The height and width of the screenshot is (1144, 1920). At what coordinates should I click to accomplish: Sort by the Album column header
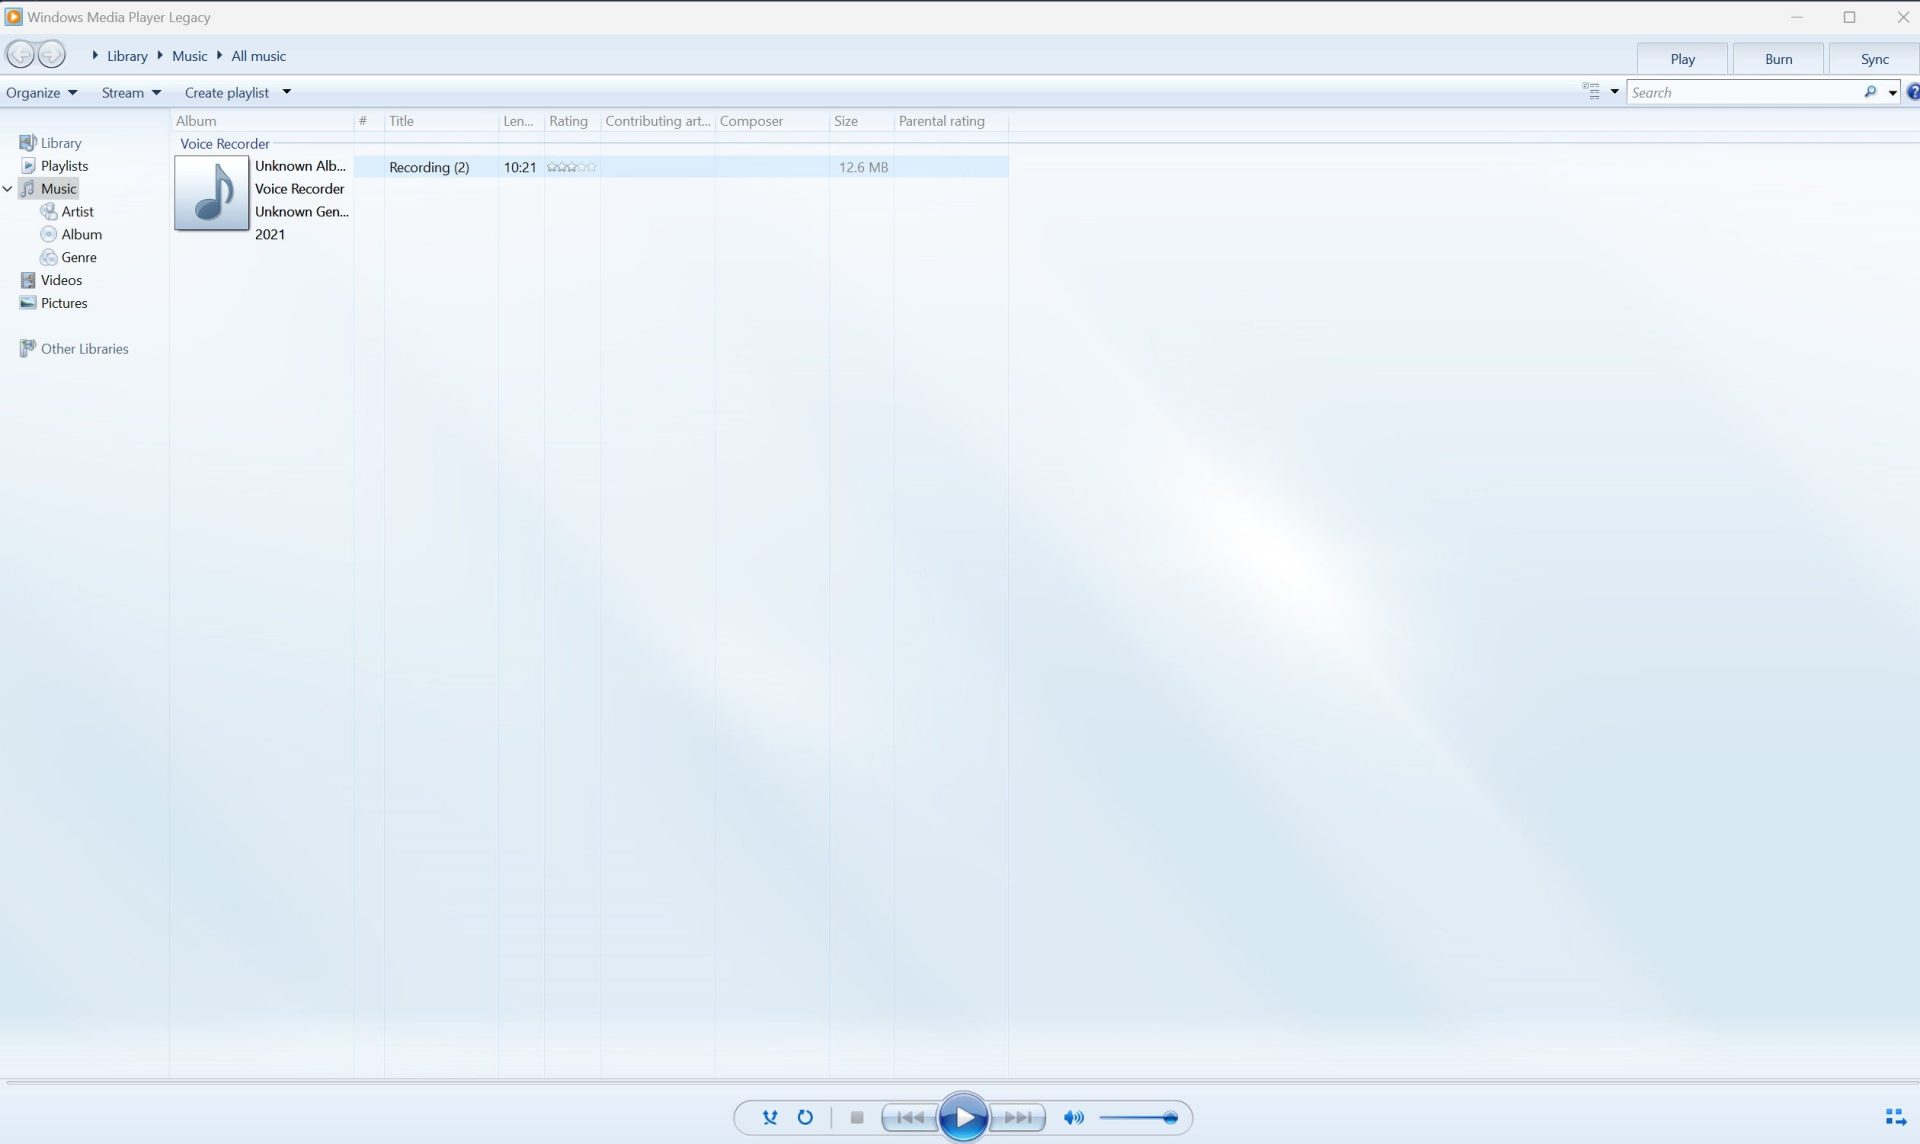point(262,121)
